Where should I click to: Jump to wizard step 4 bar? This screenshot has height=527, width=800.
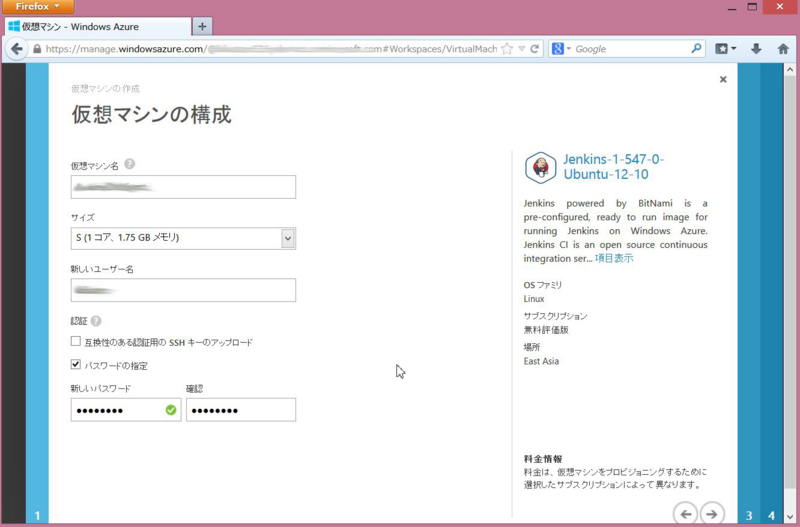771,293
